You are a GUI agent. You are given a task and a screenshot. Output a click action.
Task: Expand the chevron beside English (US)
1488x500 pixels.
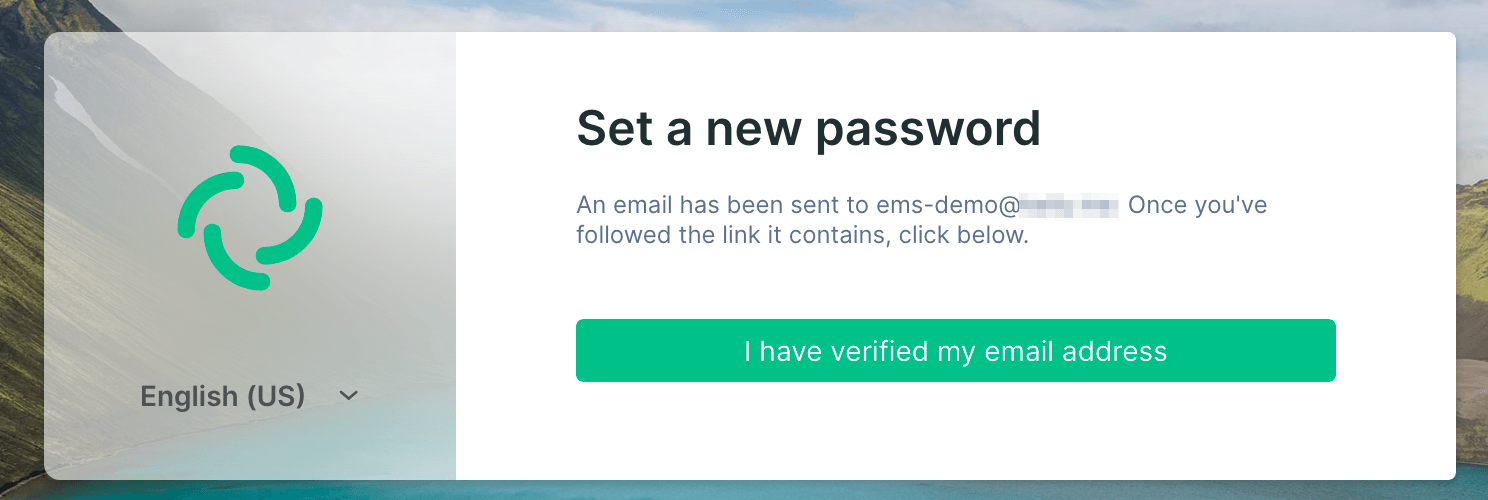(348, 396)
